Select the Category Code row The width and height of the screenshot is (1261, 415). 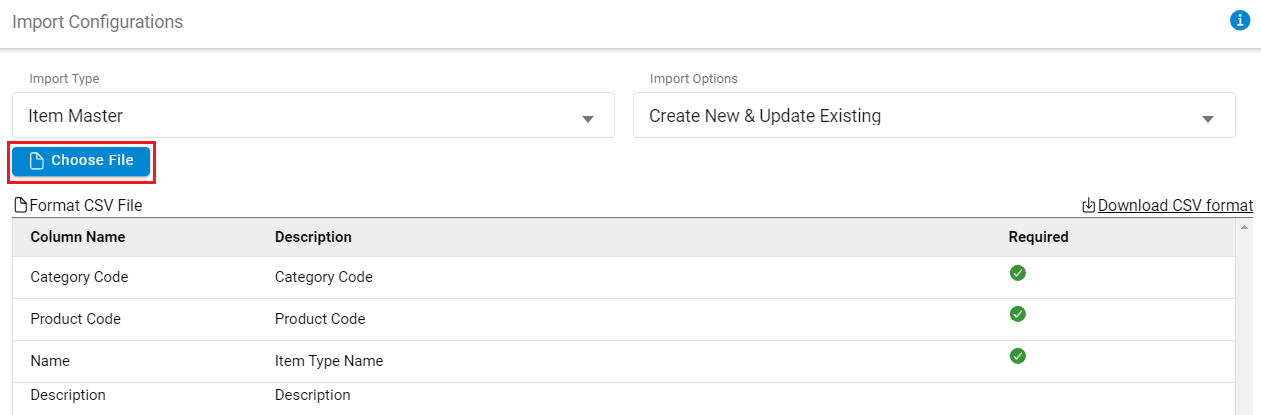pos(79,277)
